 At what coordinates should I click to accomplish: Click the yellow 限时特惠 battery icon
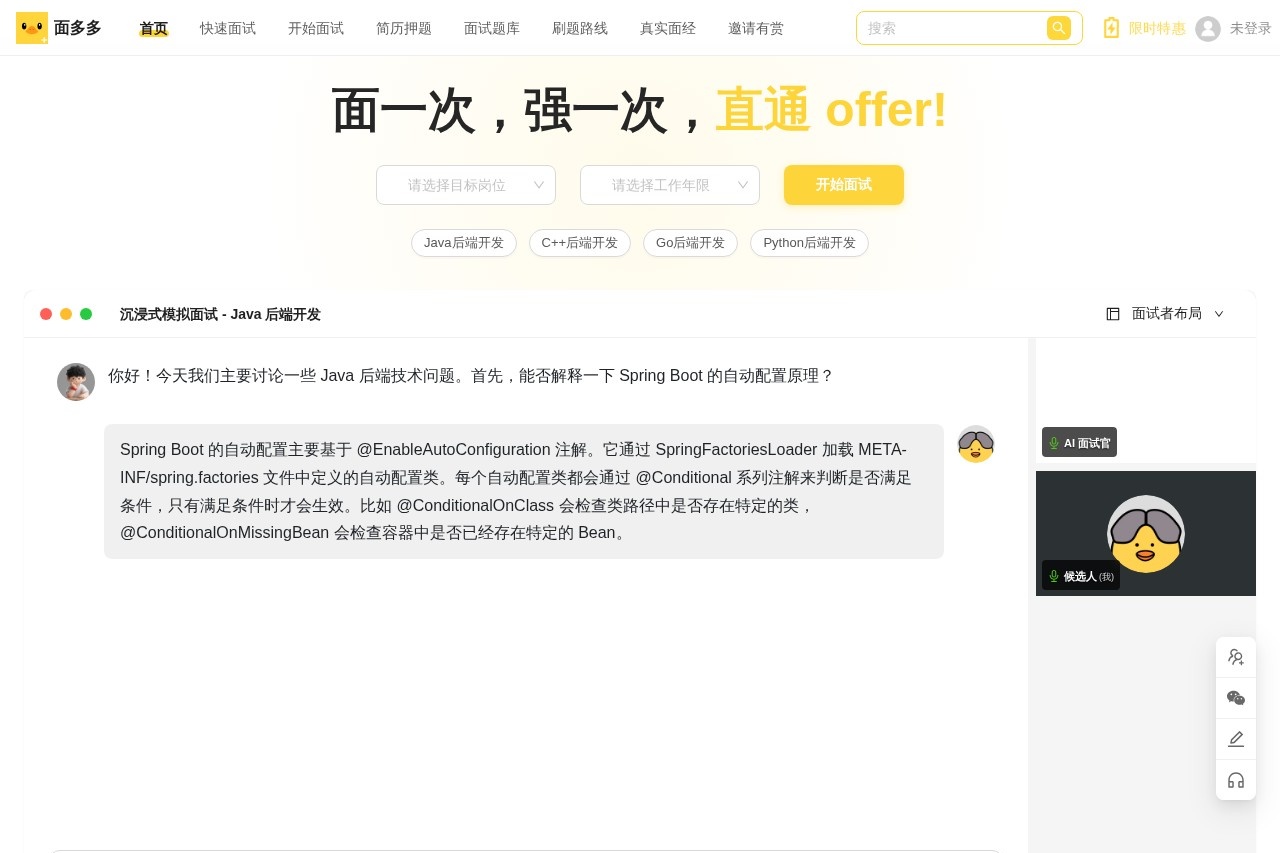pos(1112,28)
